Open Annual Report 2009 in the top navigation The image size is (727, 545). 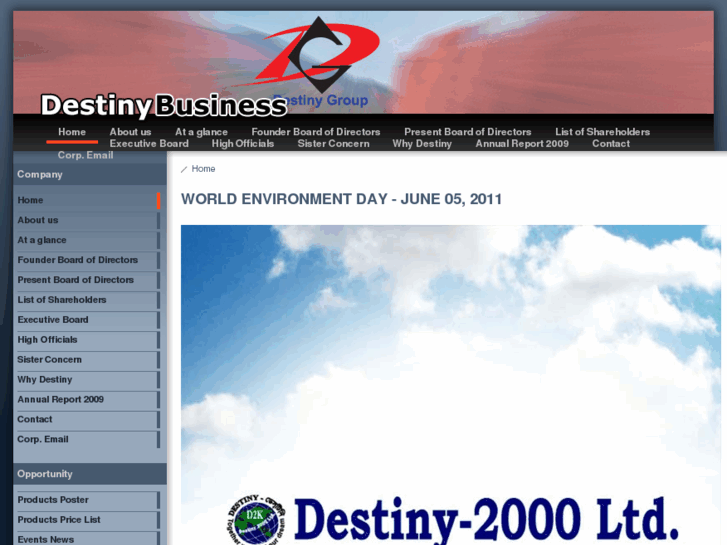[522, 143]
